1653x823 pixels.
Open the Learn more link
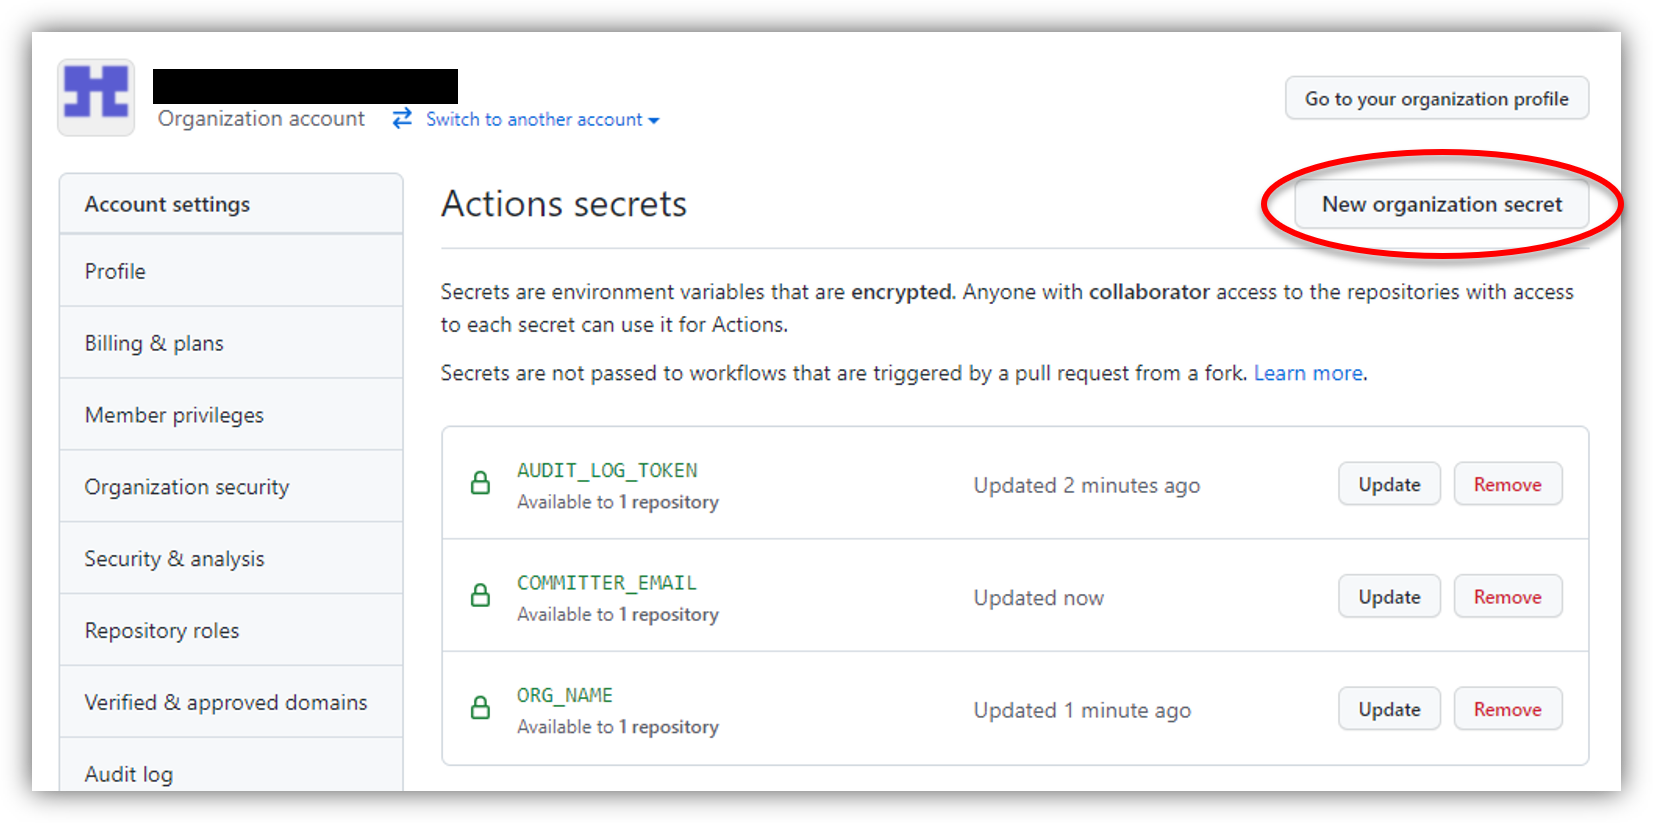pyautogui.click(x=1306, y=372)
